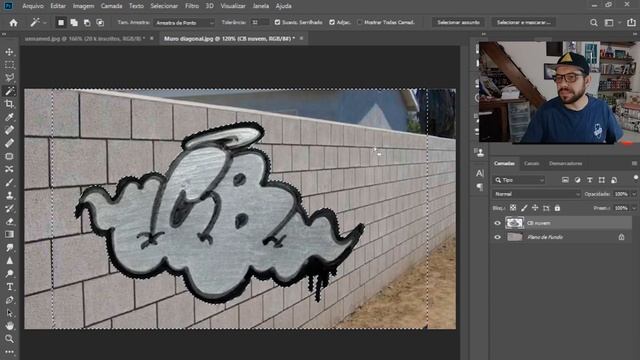
Task: Click the Home icon in options bar
Action: tap(13, 23)
